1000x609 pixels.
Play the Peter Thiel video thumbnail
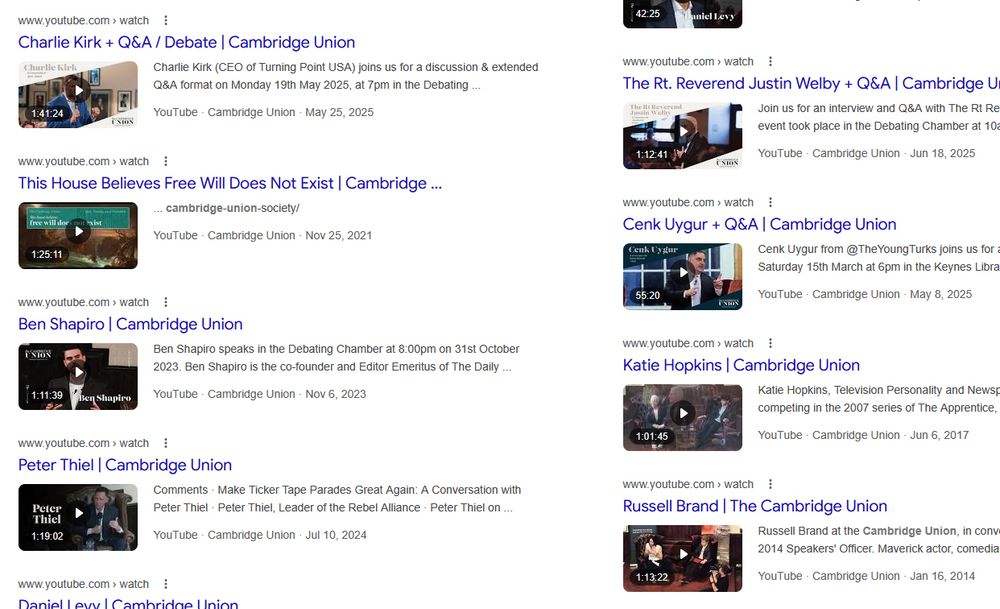click(78, 517)
